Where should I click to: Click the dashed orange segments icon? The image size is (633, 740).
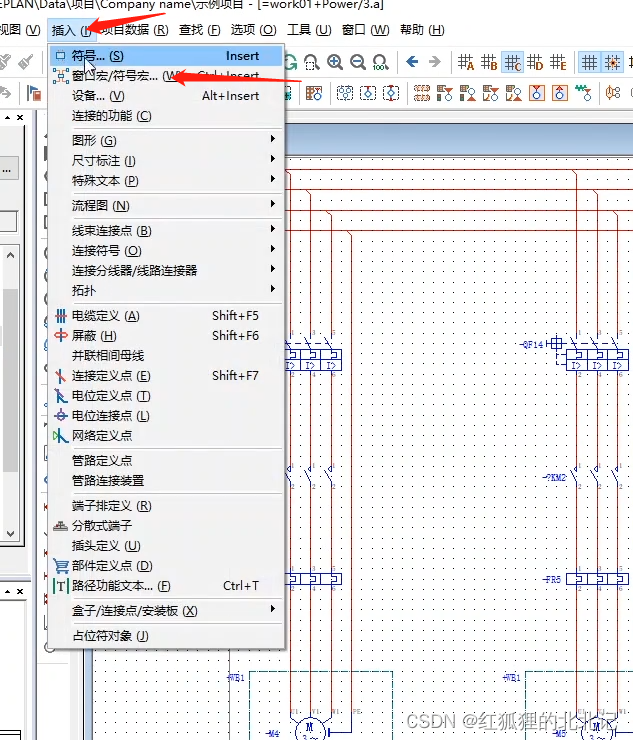click(x=422, y=93)
